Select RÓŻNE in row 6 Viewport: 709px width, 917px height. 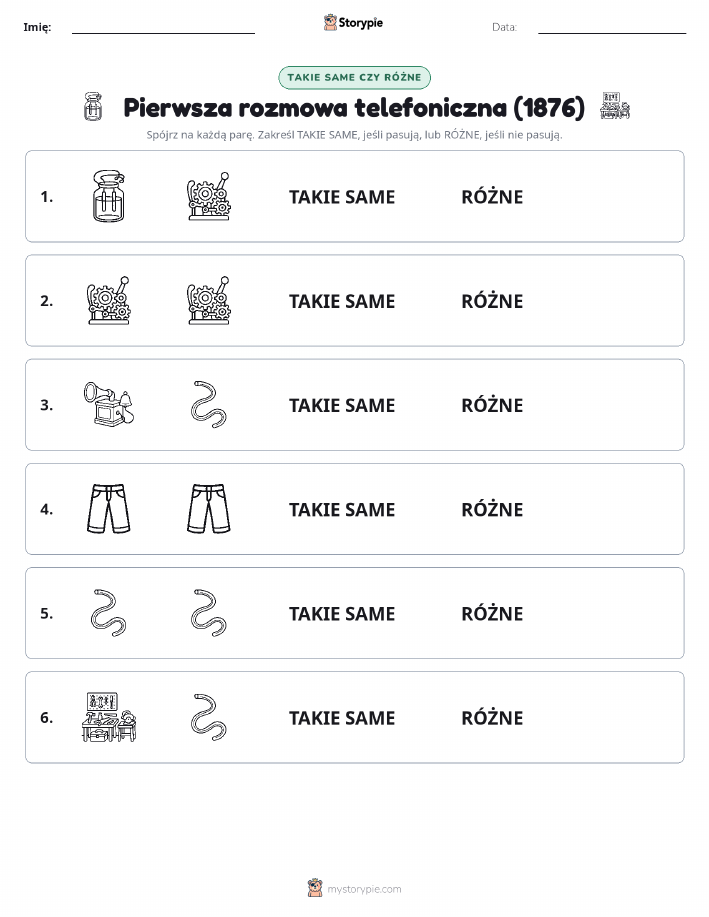pyautogui.click(x=492, y=717)
